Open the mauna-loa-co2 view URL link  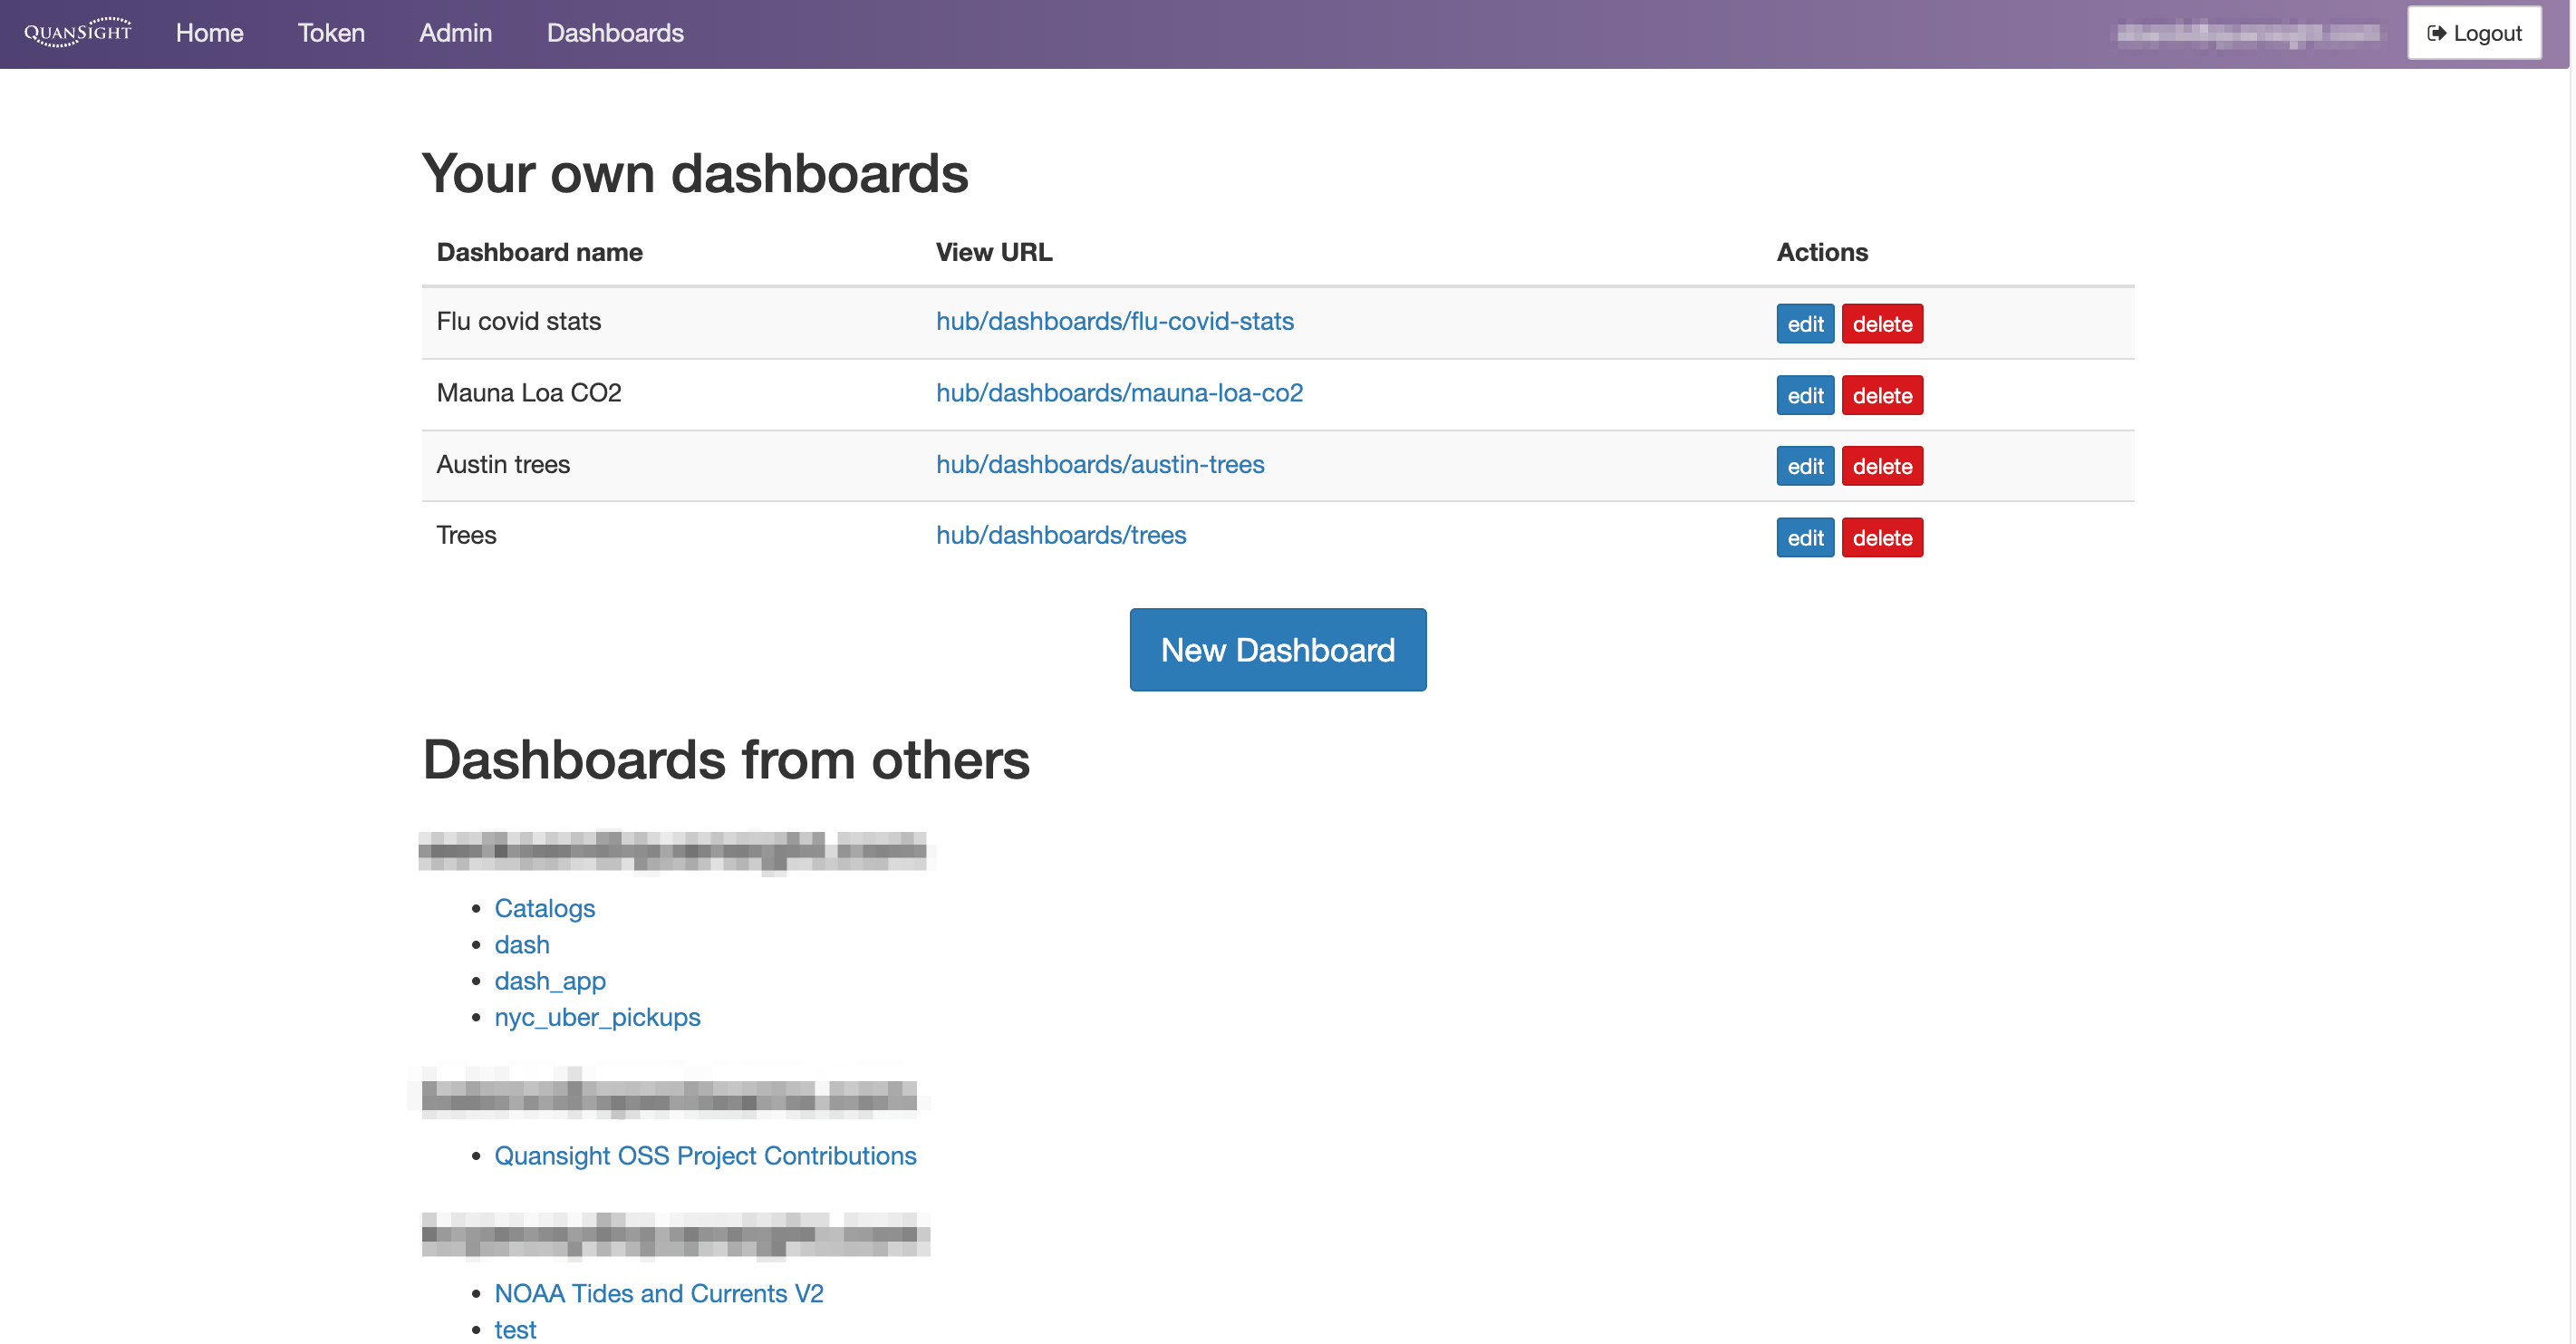1119,393
